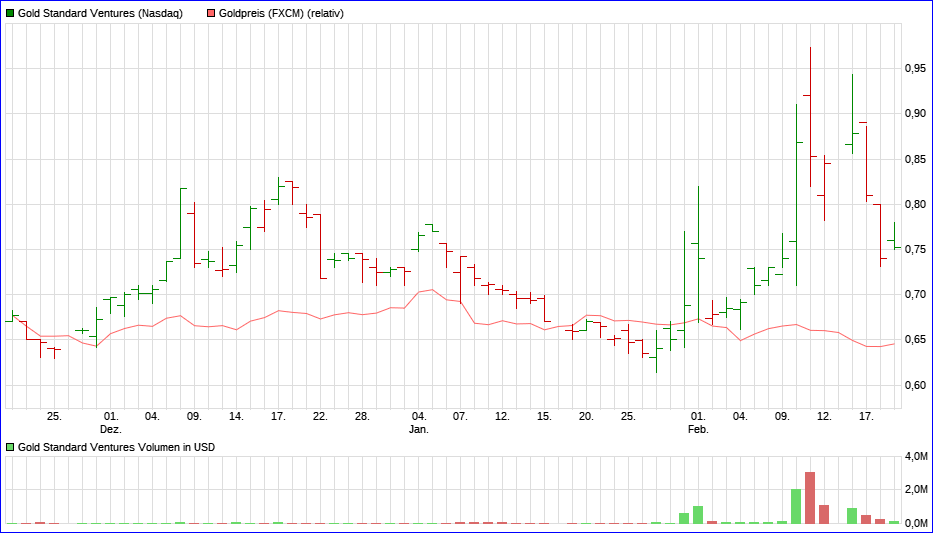Viewport: 933px width, 533px height.
Task: Select the Dez. month marker on the time axis
Action: pos(110,429)
